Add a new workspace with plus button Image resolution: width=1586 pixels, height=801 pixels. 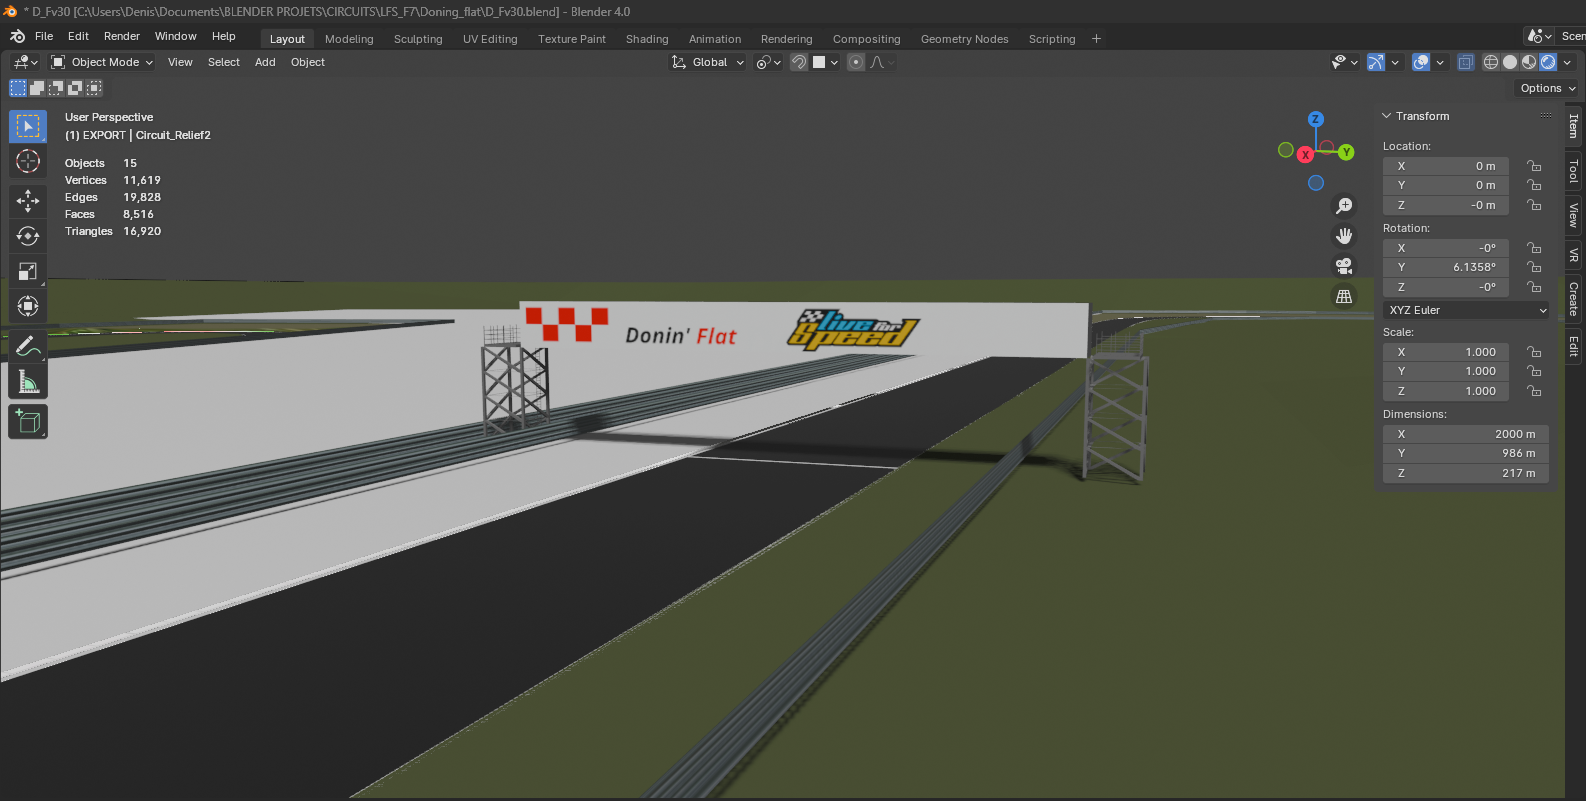[x=1096, y=39]
